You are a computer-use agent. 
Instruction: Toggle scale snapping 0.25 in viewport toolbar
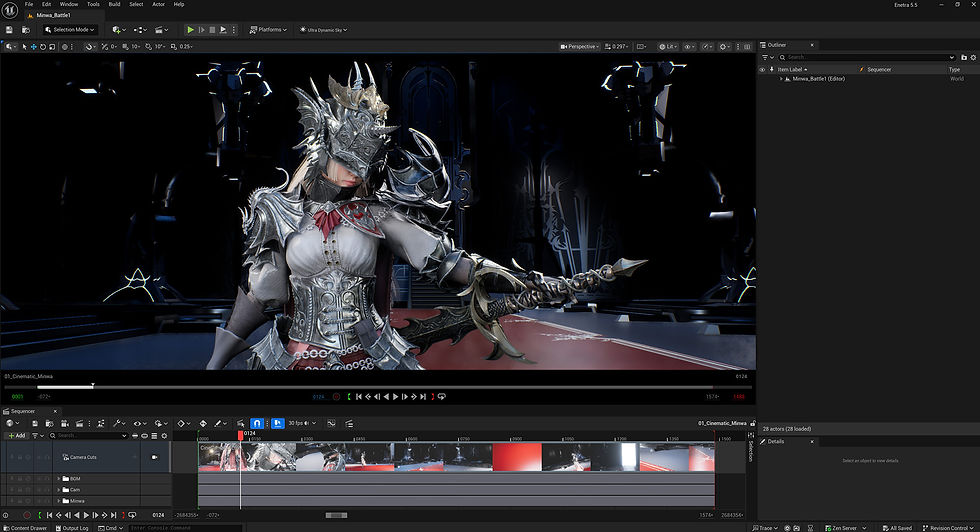point(182,46)
